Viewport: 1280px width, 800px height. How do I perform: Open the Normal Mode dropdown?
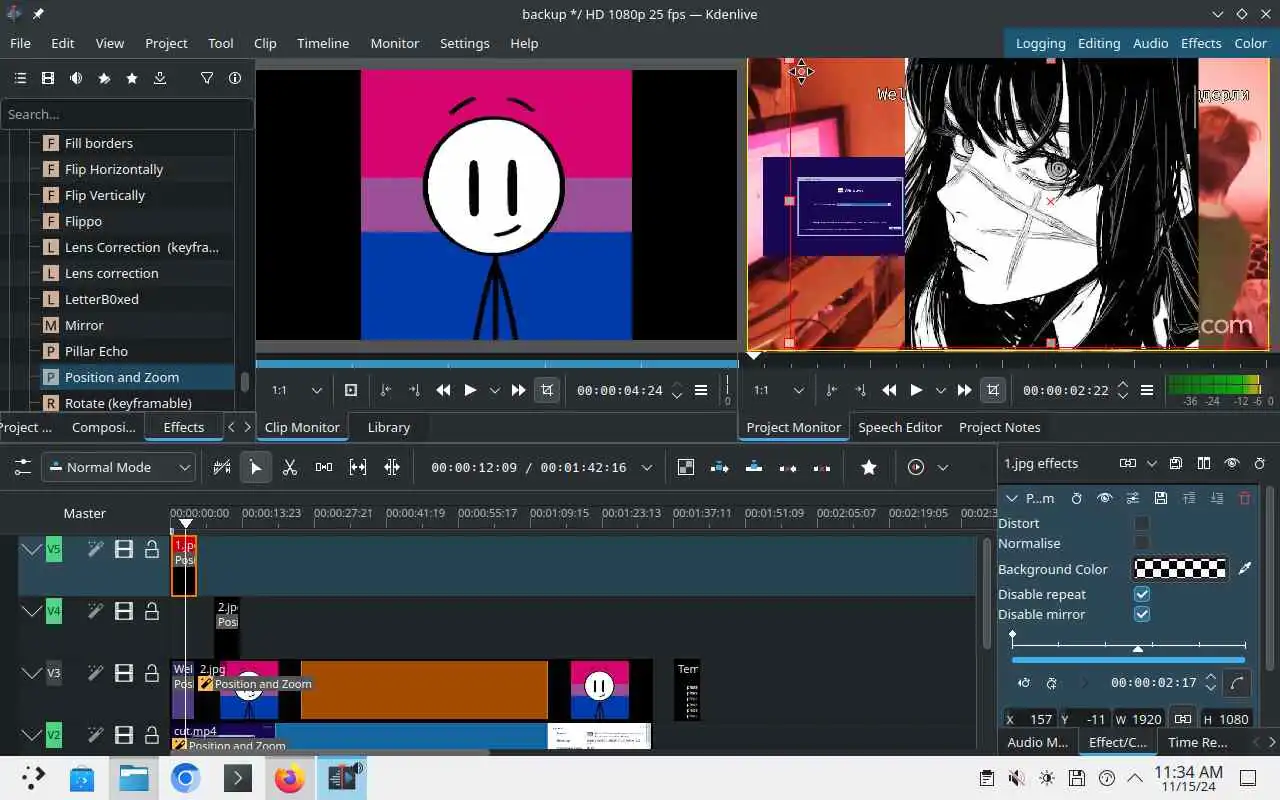pos(118,467)
